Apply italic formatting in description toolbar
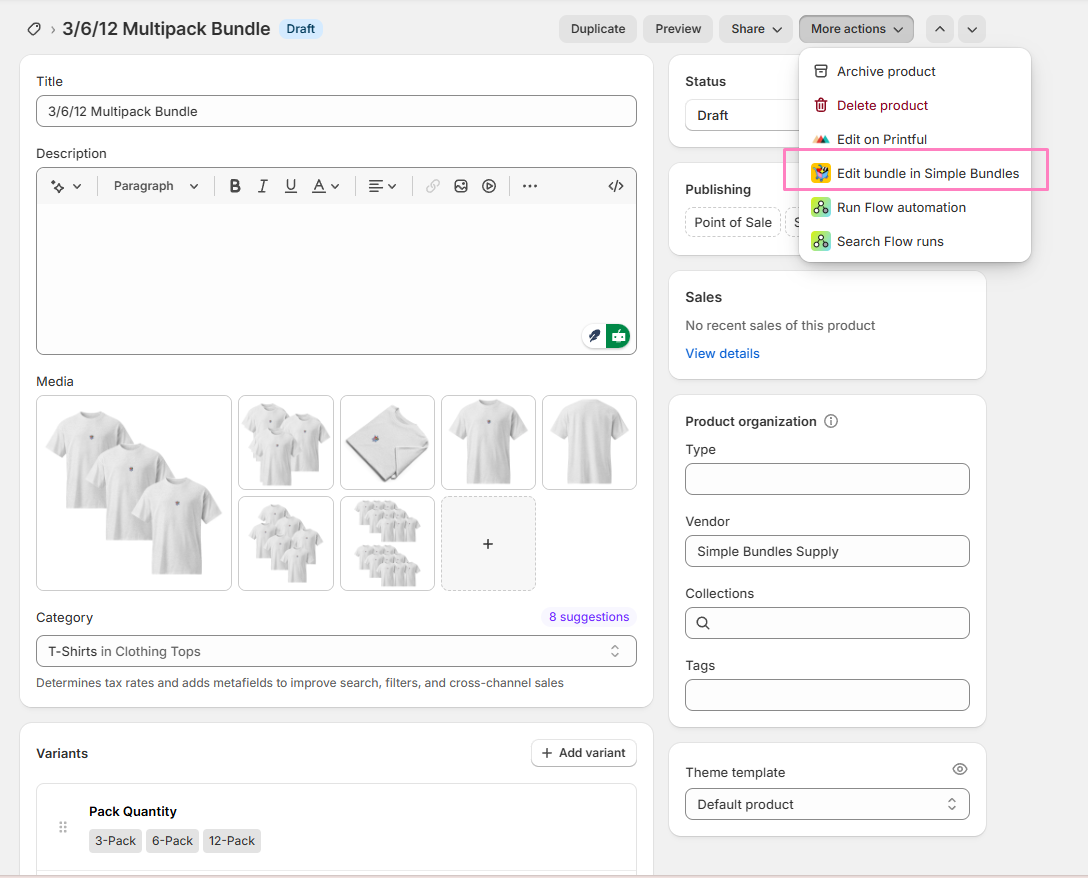The height and width of the screenshot is (878, 1088). [263, 186]
